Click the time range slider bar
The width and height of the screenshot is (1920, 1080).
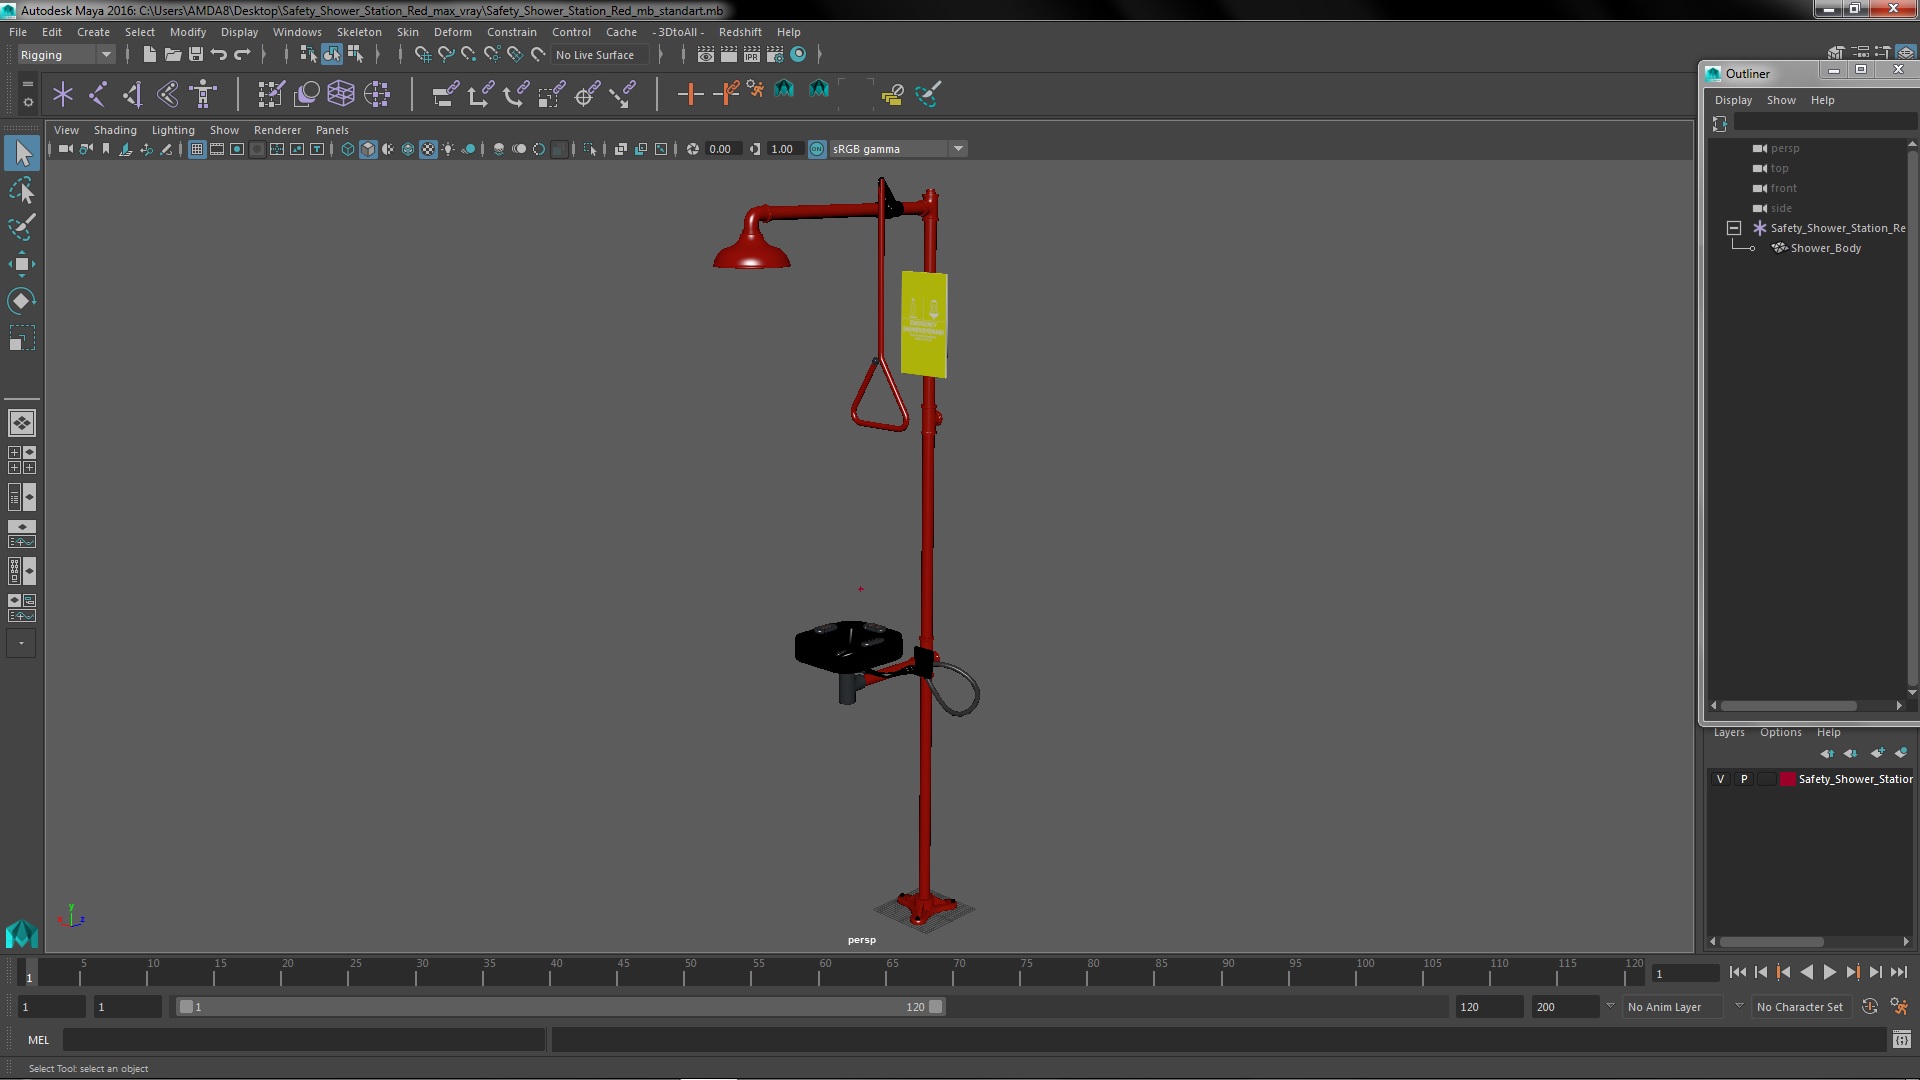click(x=560, y=1007)
